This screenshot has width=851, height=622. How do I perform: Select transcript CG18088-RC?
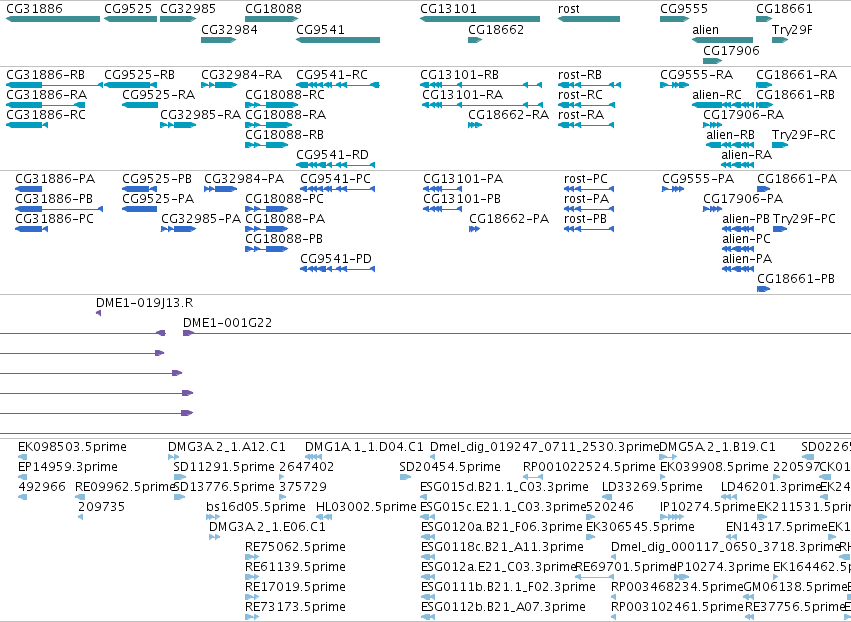tap(269, 105)
